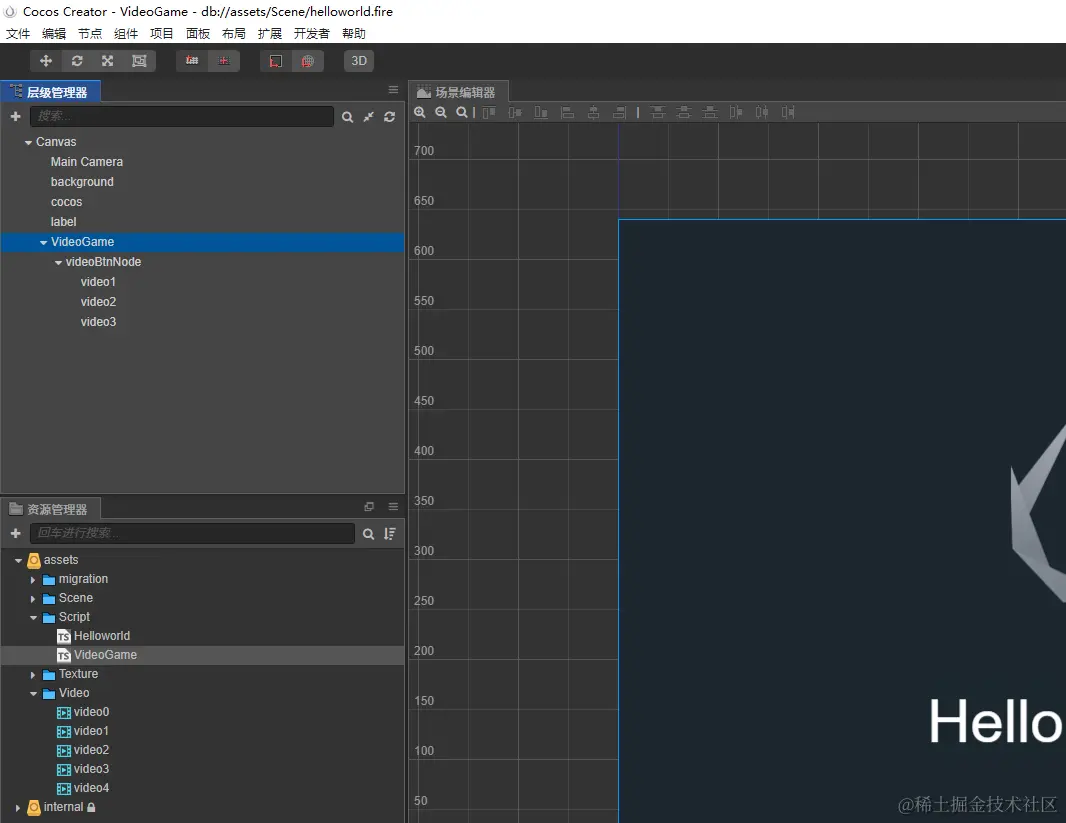Click the assets search input field
Viewport: 1066px width, 823px height.
192,533
